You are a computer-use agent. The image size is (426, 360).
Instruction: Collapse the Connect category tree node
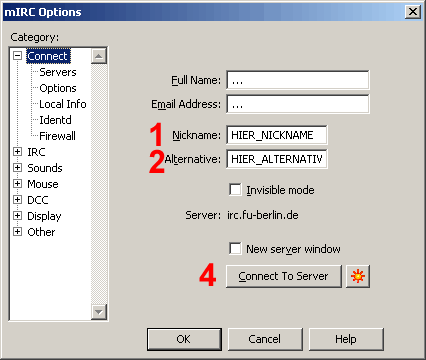tap(17, 56)
